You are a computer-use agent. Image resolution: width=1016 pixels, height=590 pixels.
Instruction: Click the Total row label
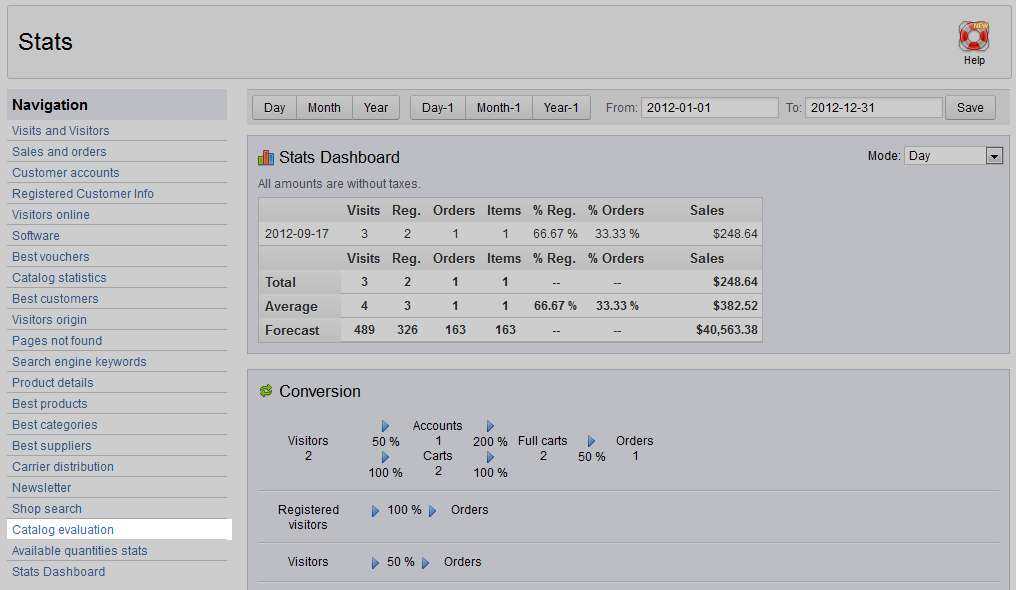click(x=280, y=282)
